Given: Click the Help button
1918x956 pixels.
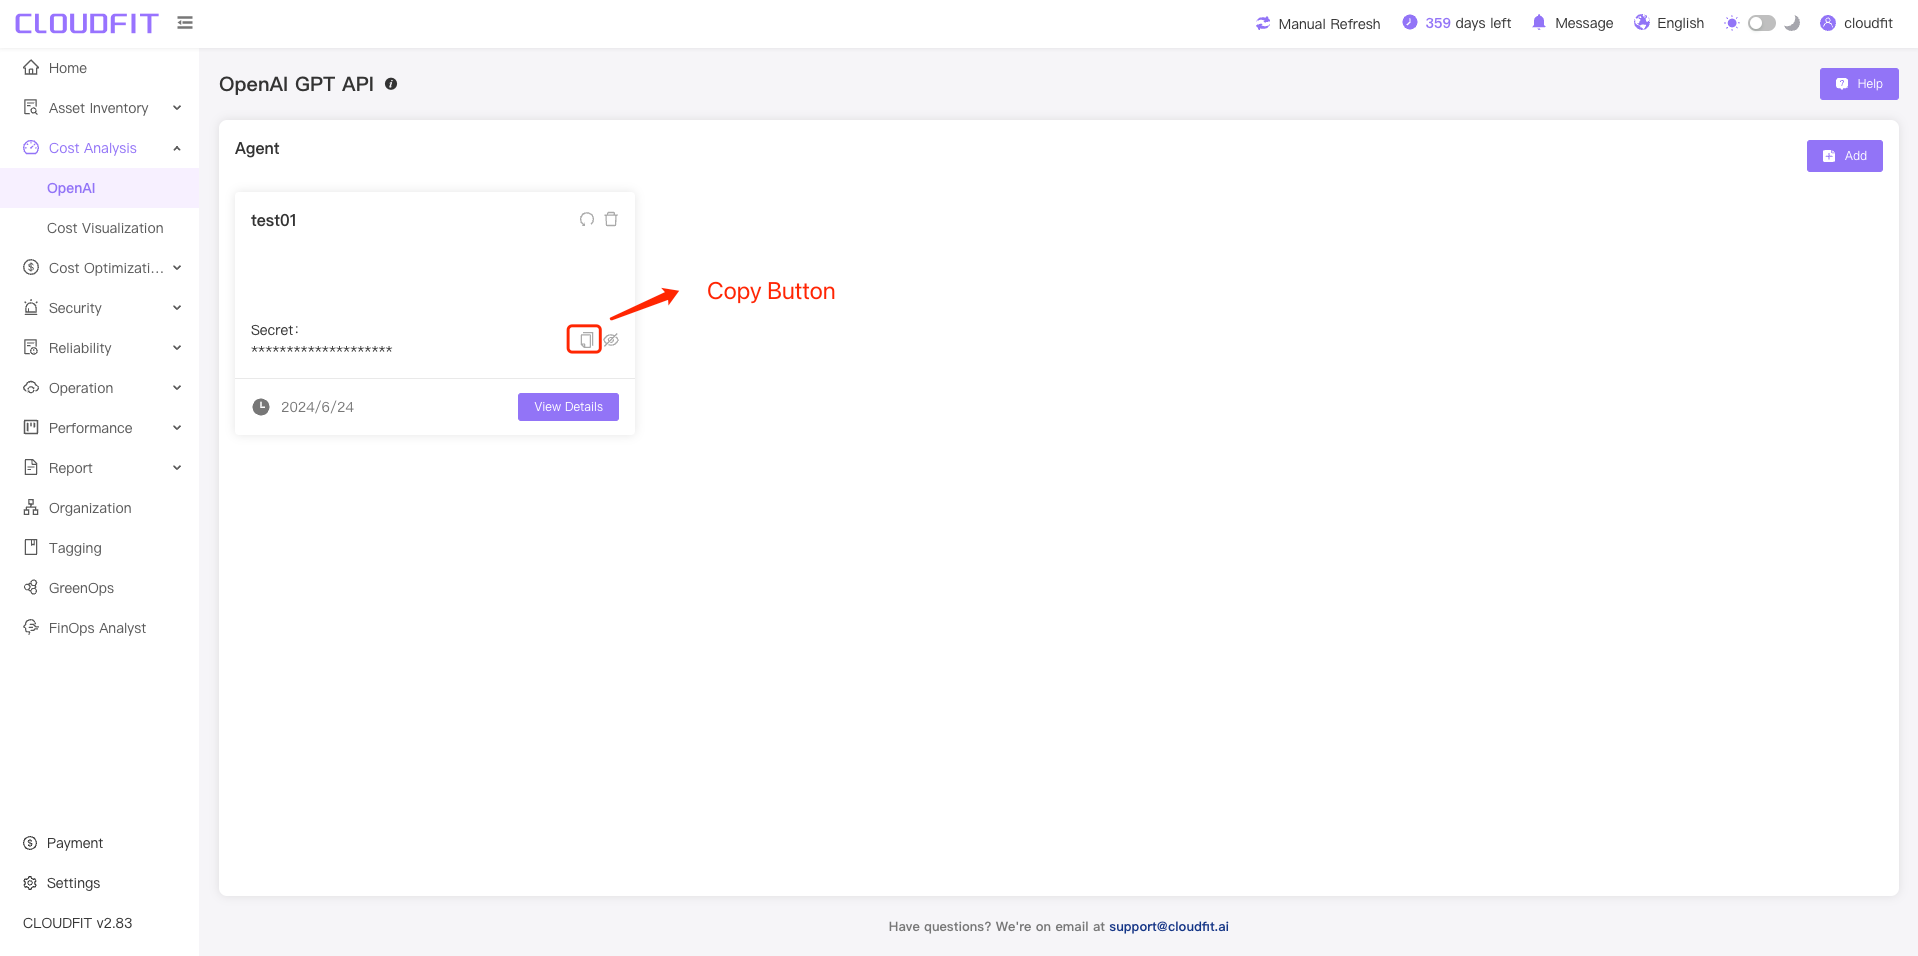Looking at the screenshot, I should click(x=1858, y=84).
